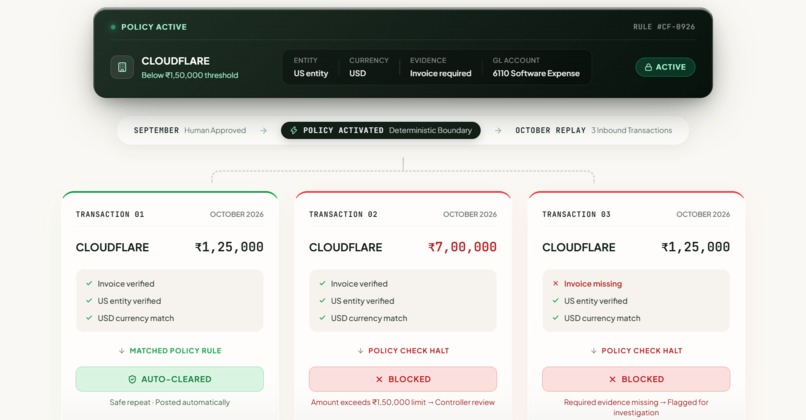The image size is (806, 420).
Task: Click the MATCHED POLICY RULE label
Action: [175, 351]
